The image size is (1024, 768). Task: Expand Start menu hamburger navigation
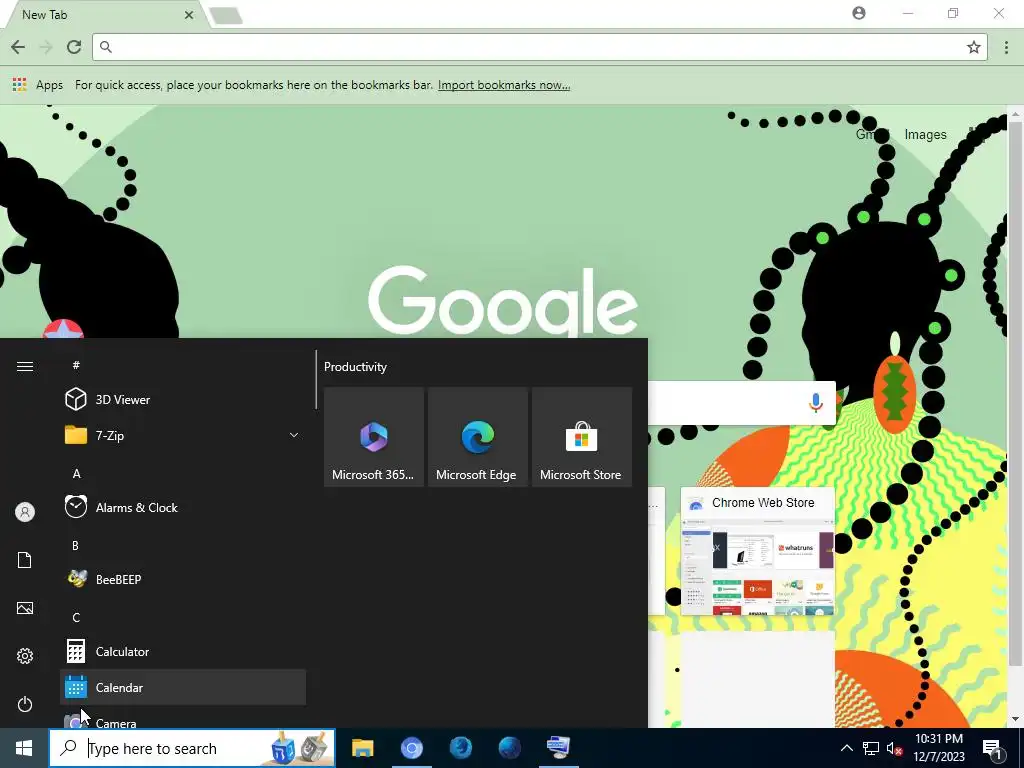coord(25,366)
